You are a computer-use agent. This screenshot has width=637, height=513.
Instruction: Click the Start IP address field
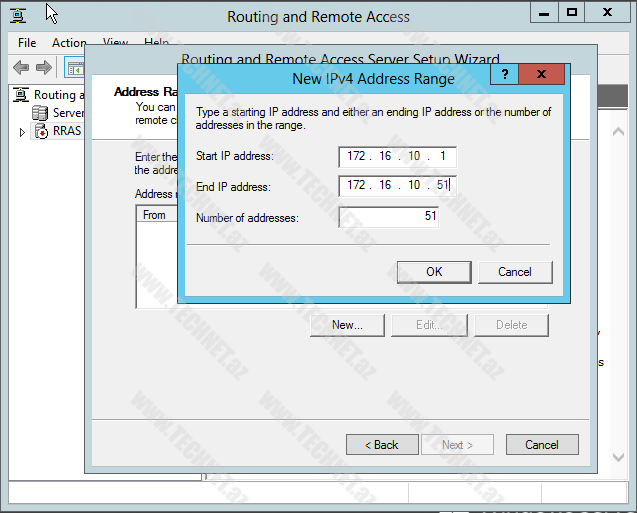(398, 155)
